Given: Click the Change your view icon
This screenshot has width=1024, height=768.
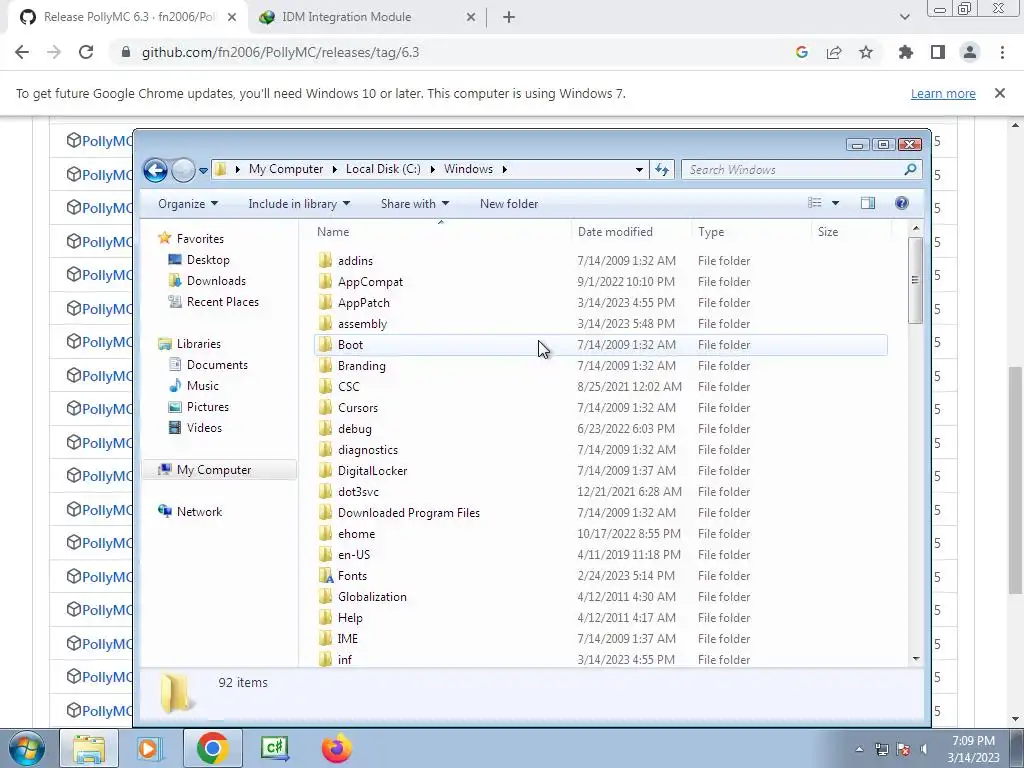Looking at the screenshot, I should tap(814, 203).
